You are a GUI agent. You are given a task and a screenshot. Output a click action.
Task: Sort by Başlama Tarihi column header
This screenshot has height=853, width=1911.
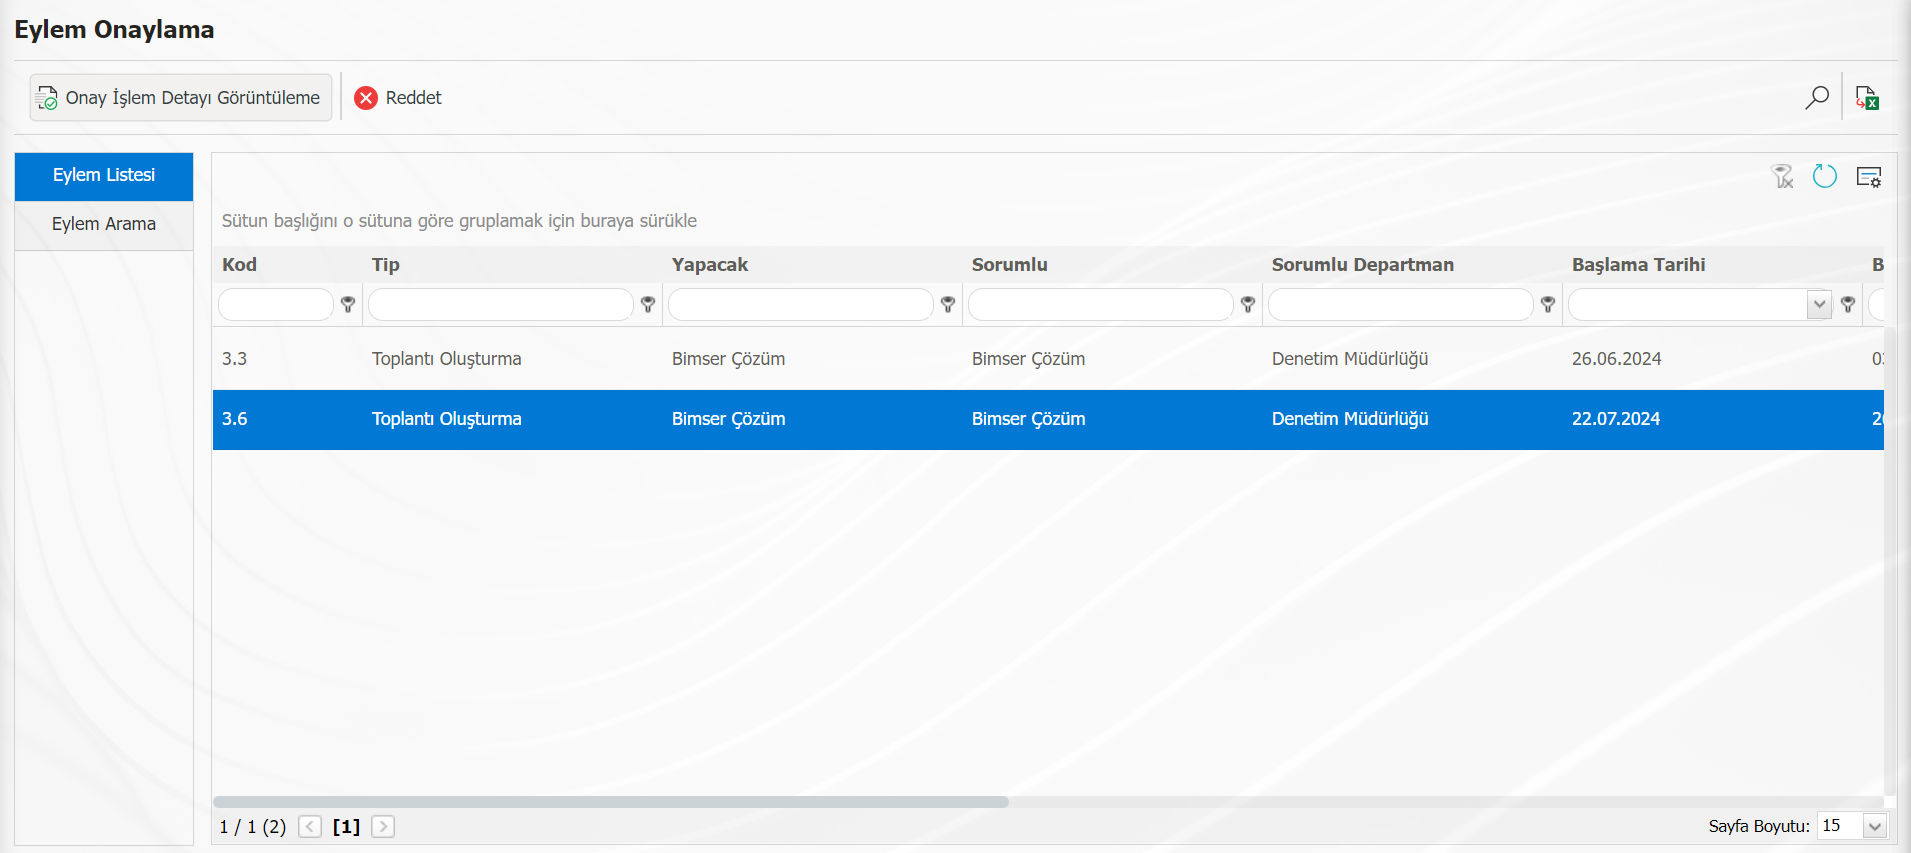pos(1639,265)
